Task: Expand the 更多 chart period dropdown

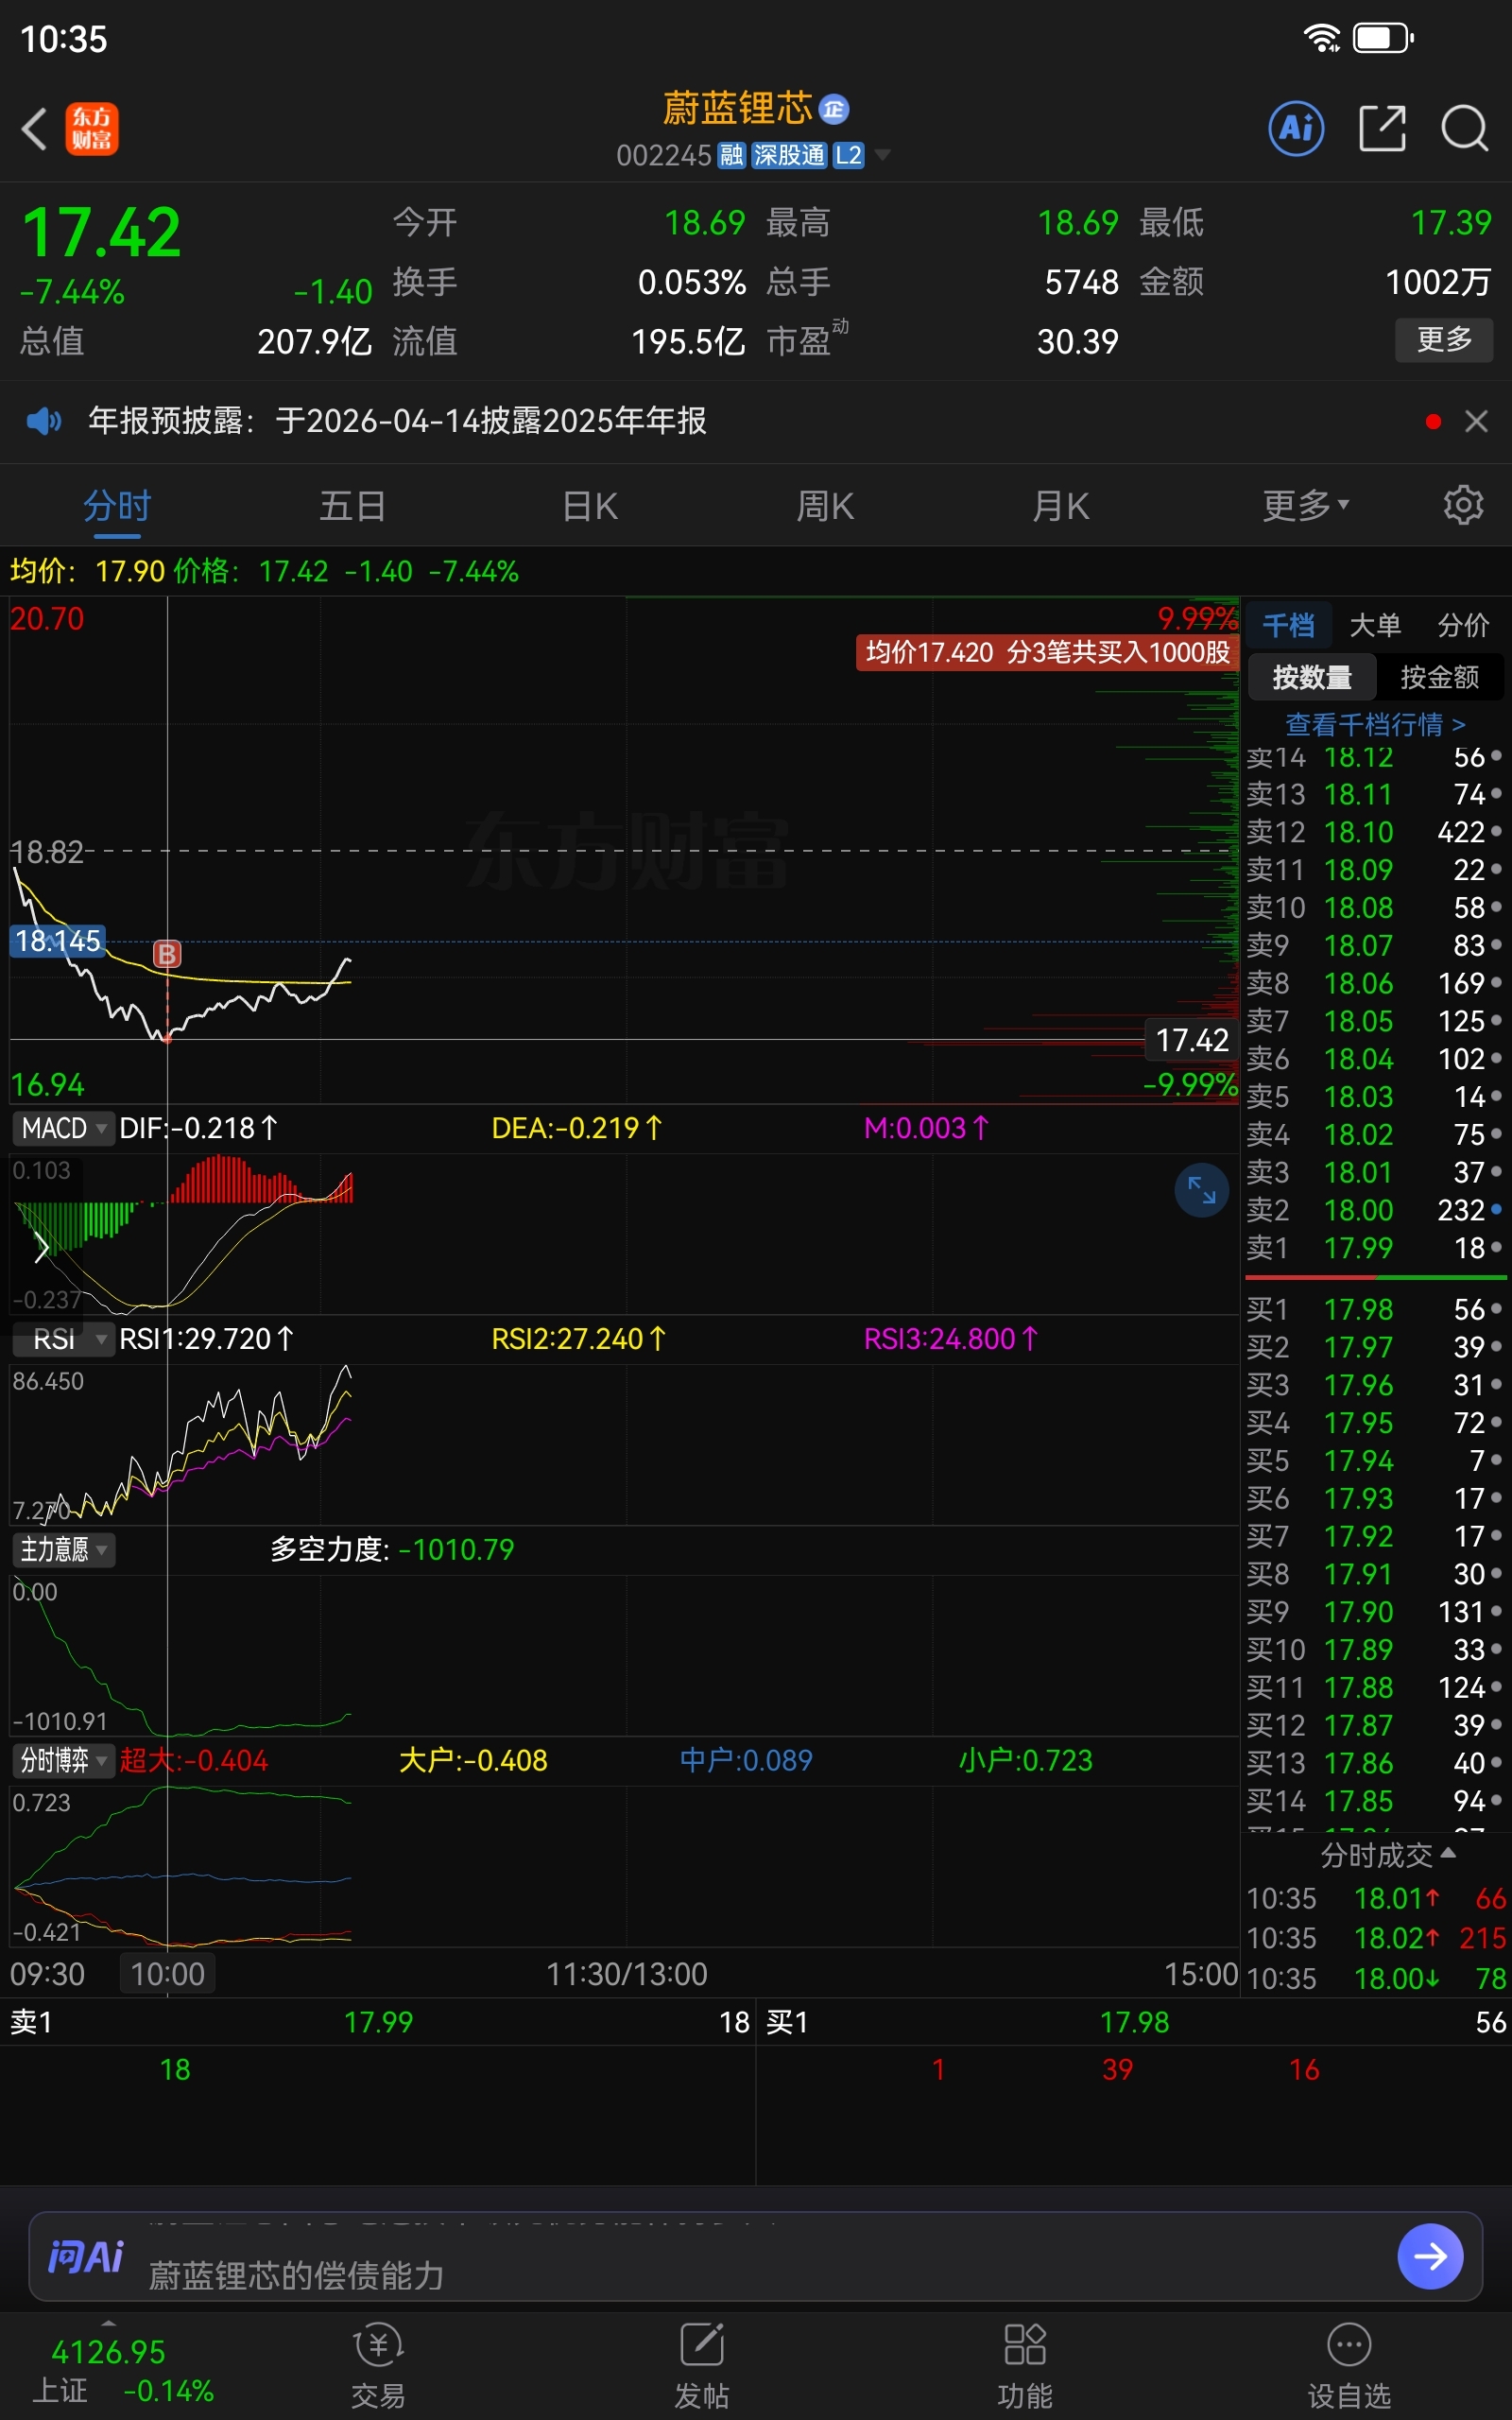Action: tap(1306, 505)
